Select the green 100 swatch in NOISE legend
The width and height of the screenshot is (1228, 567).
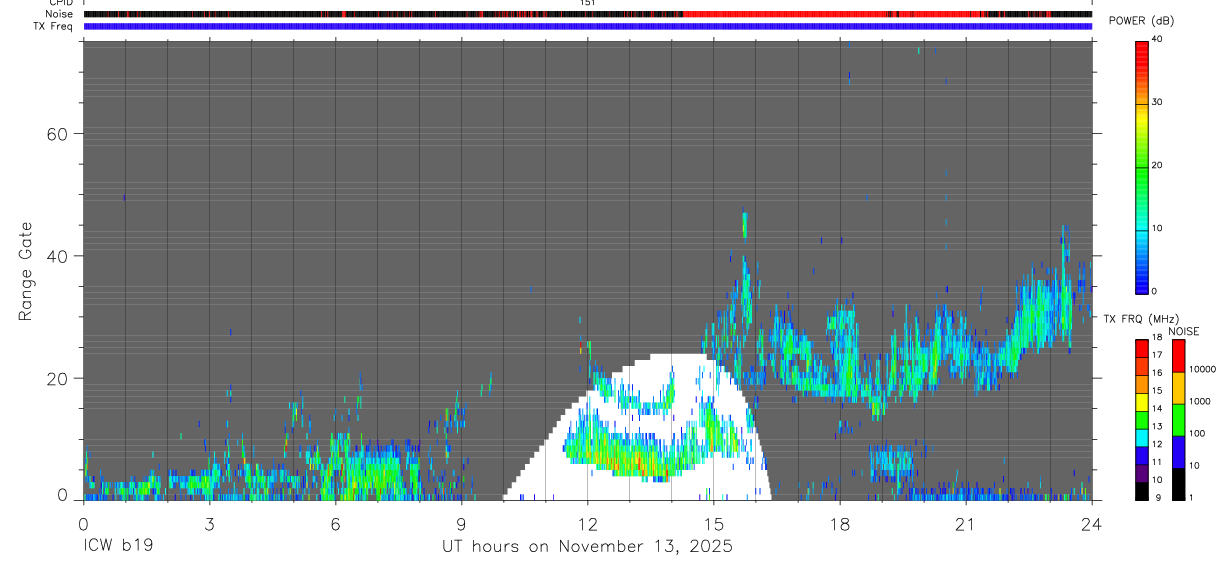(1179, 420)
